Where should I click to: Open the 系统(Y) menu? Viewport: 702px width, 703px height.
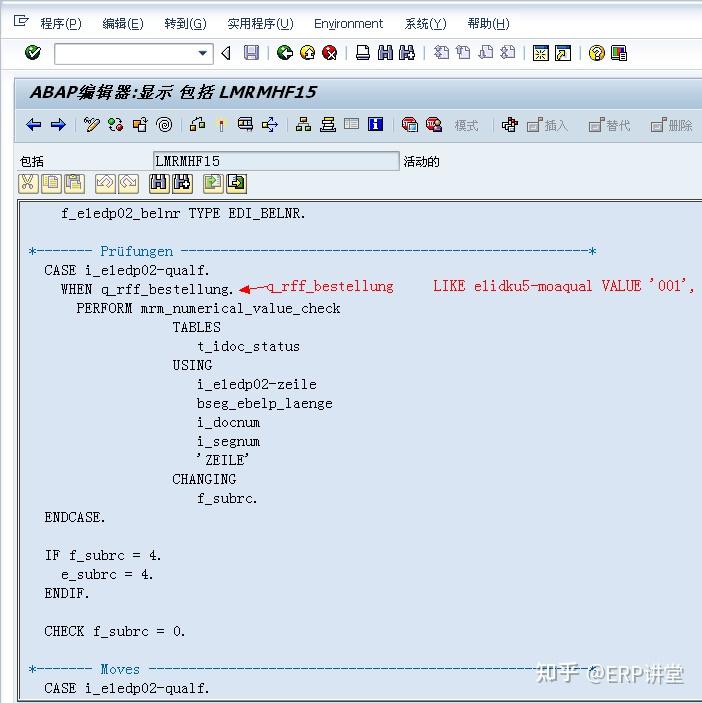coord(425,23)
